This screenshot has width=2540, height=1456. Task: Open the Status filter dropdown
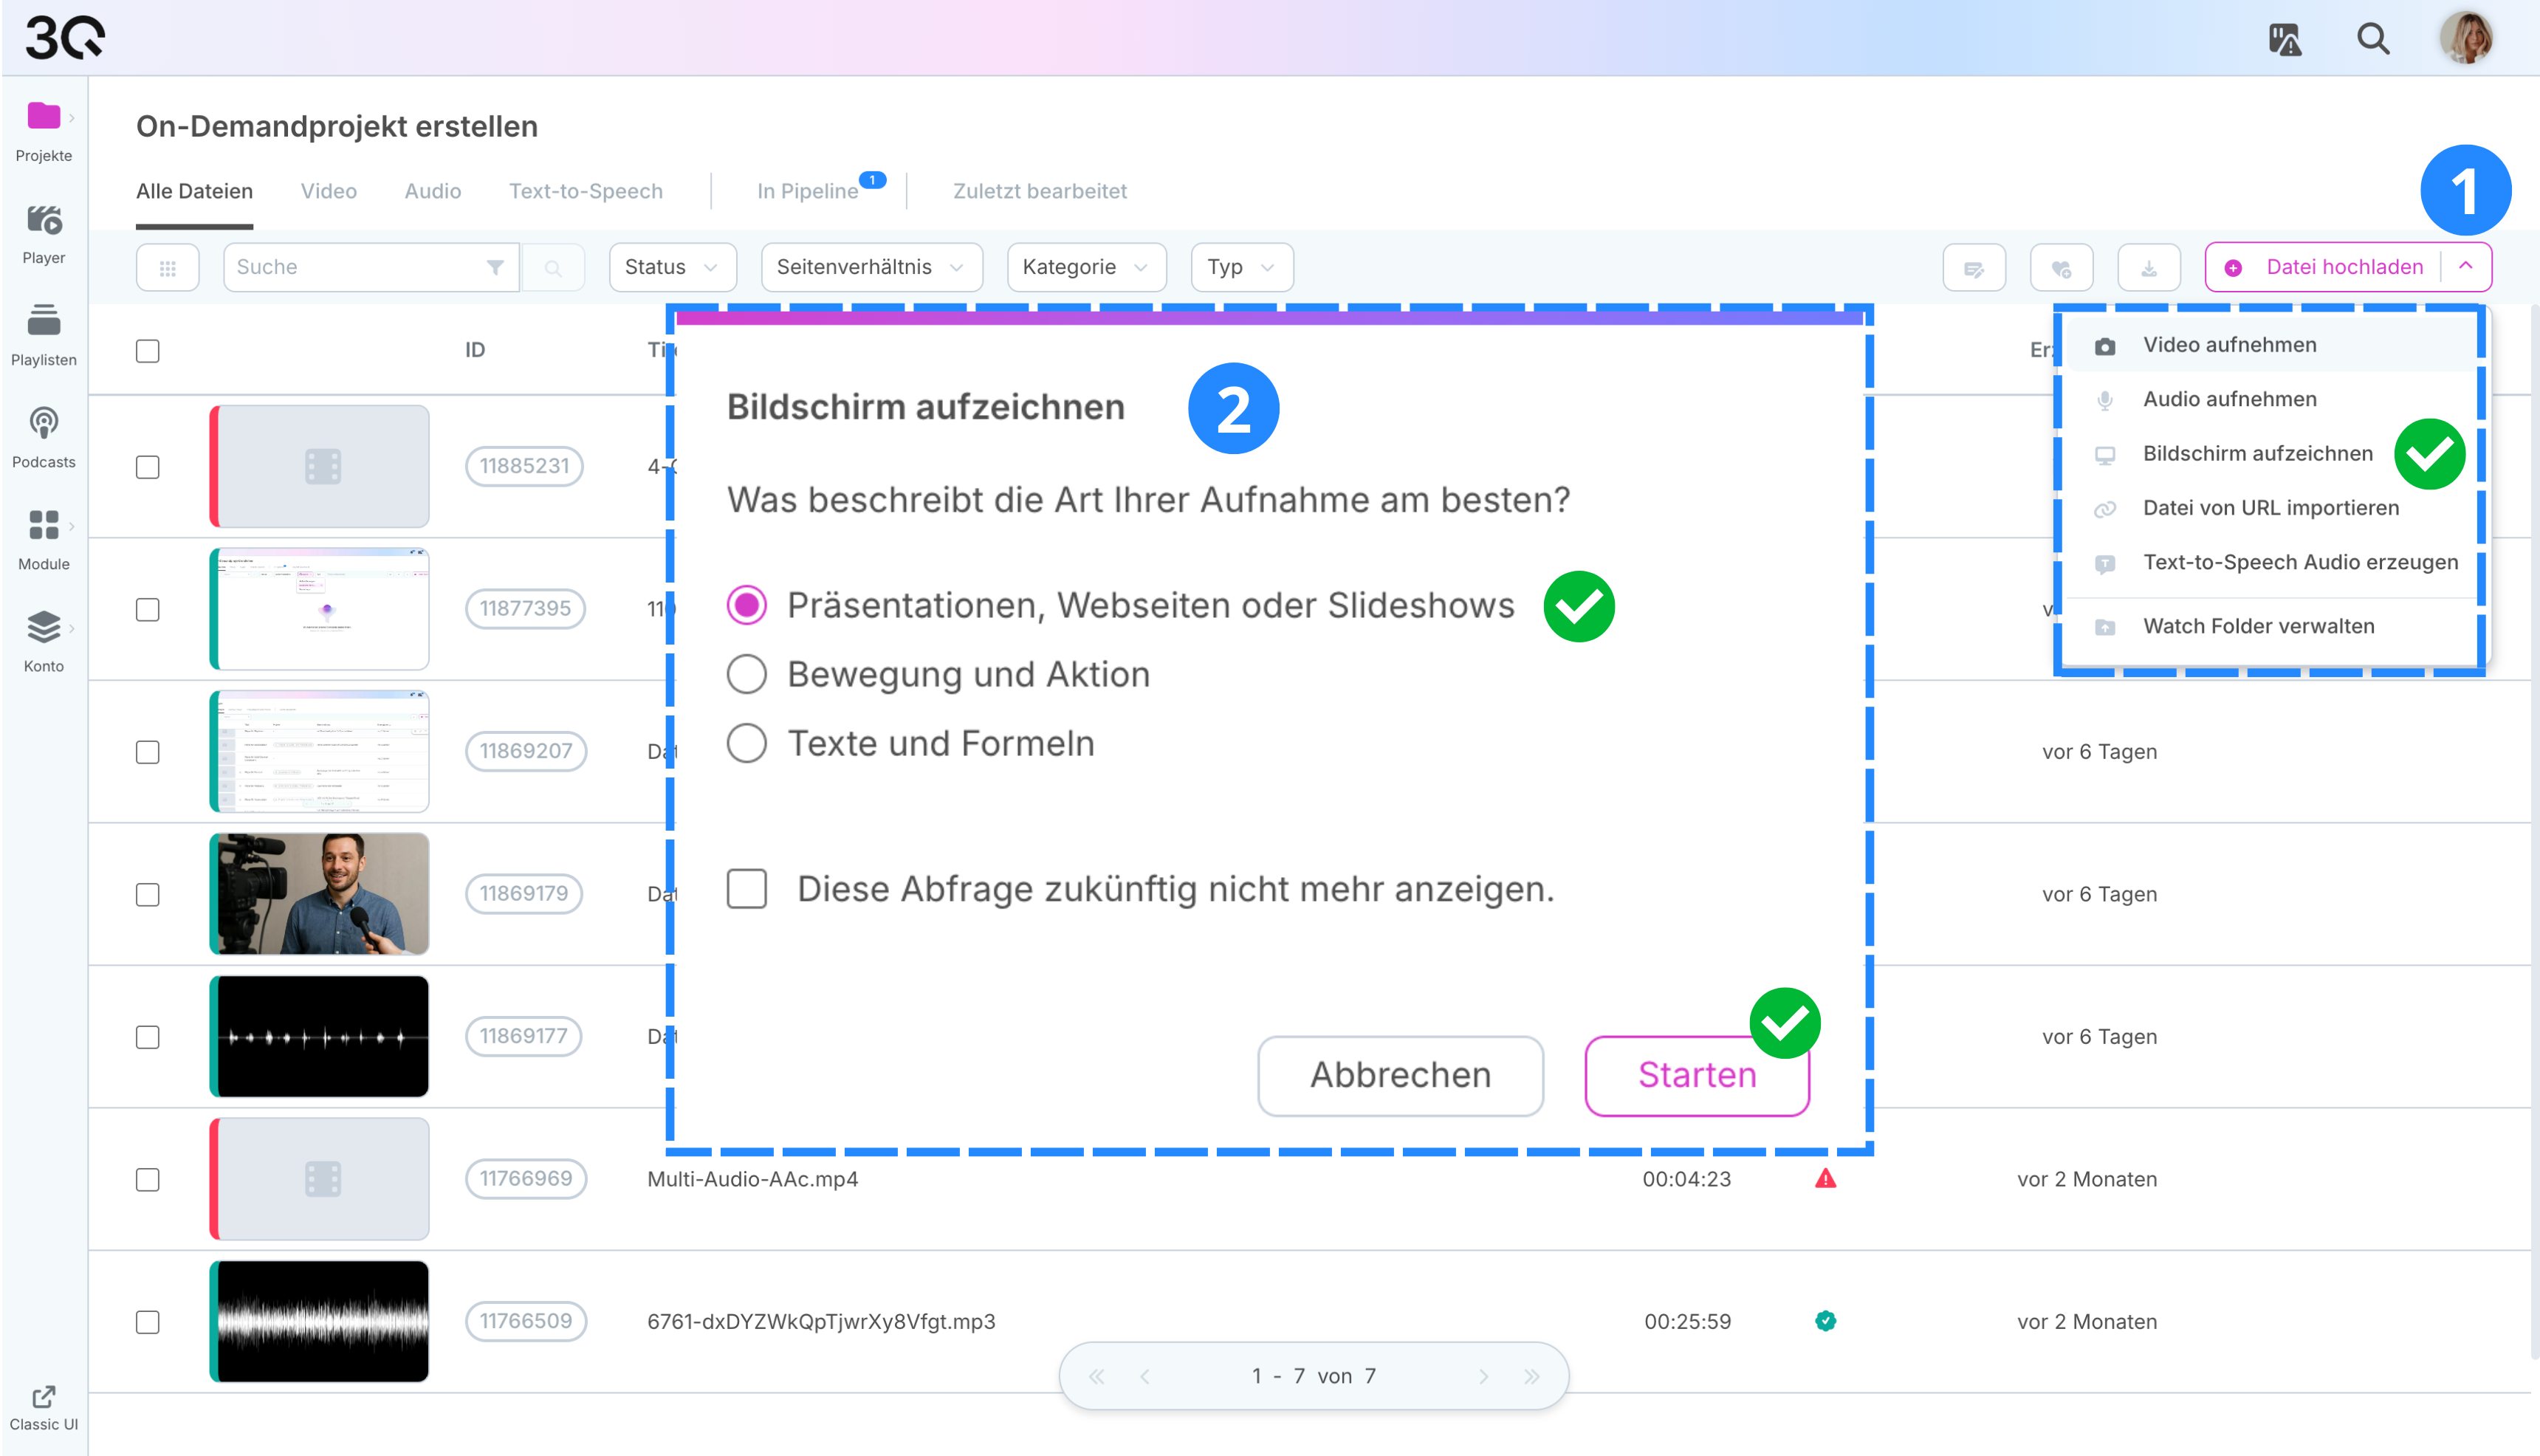672,268
